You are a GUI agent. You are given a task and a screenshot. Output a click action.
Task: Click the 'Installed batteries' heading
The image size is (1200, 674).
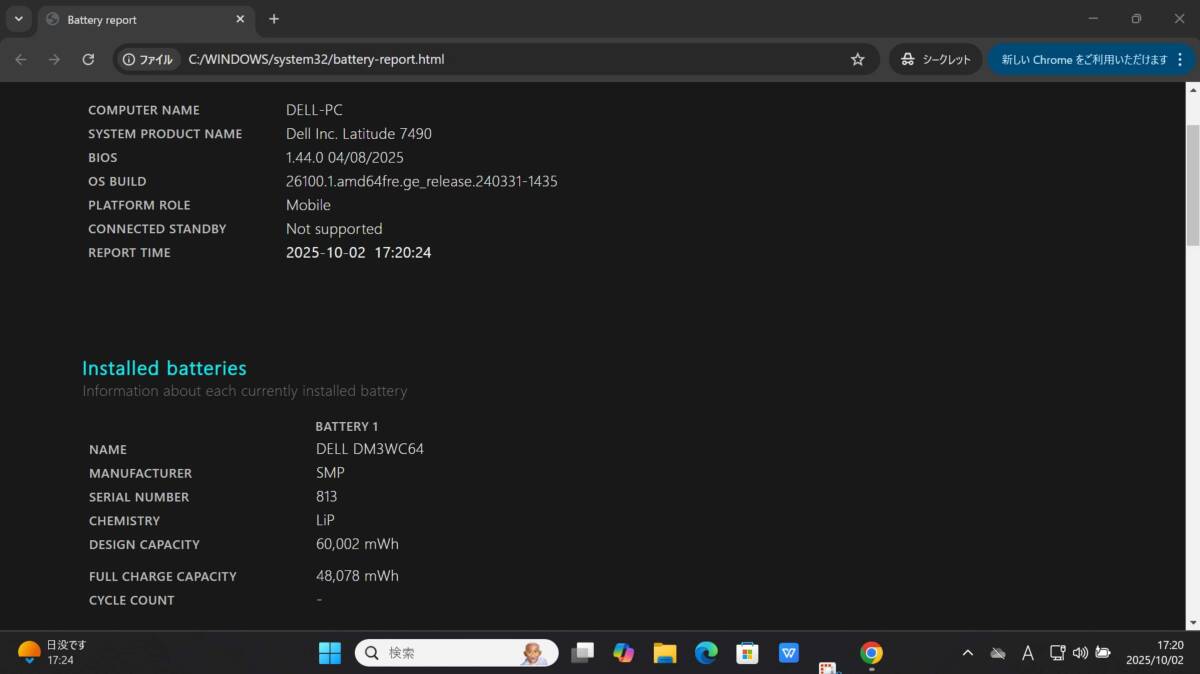tap(164, 368)
